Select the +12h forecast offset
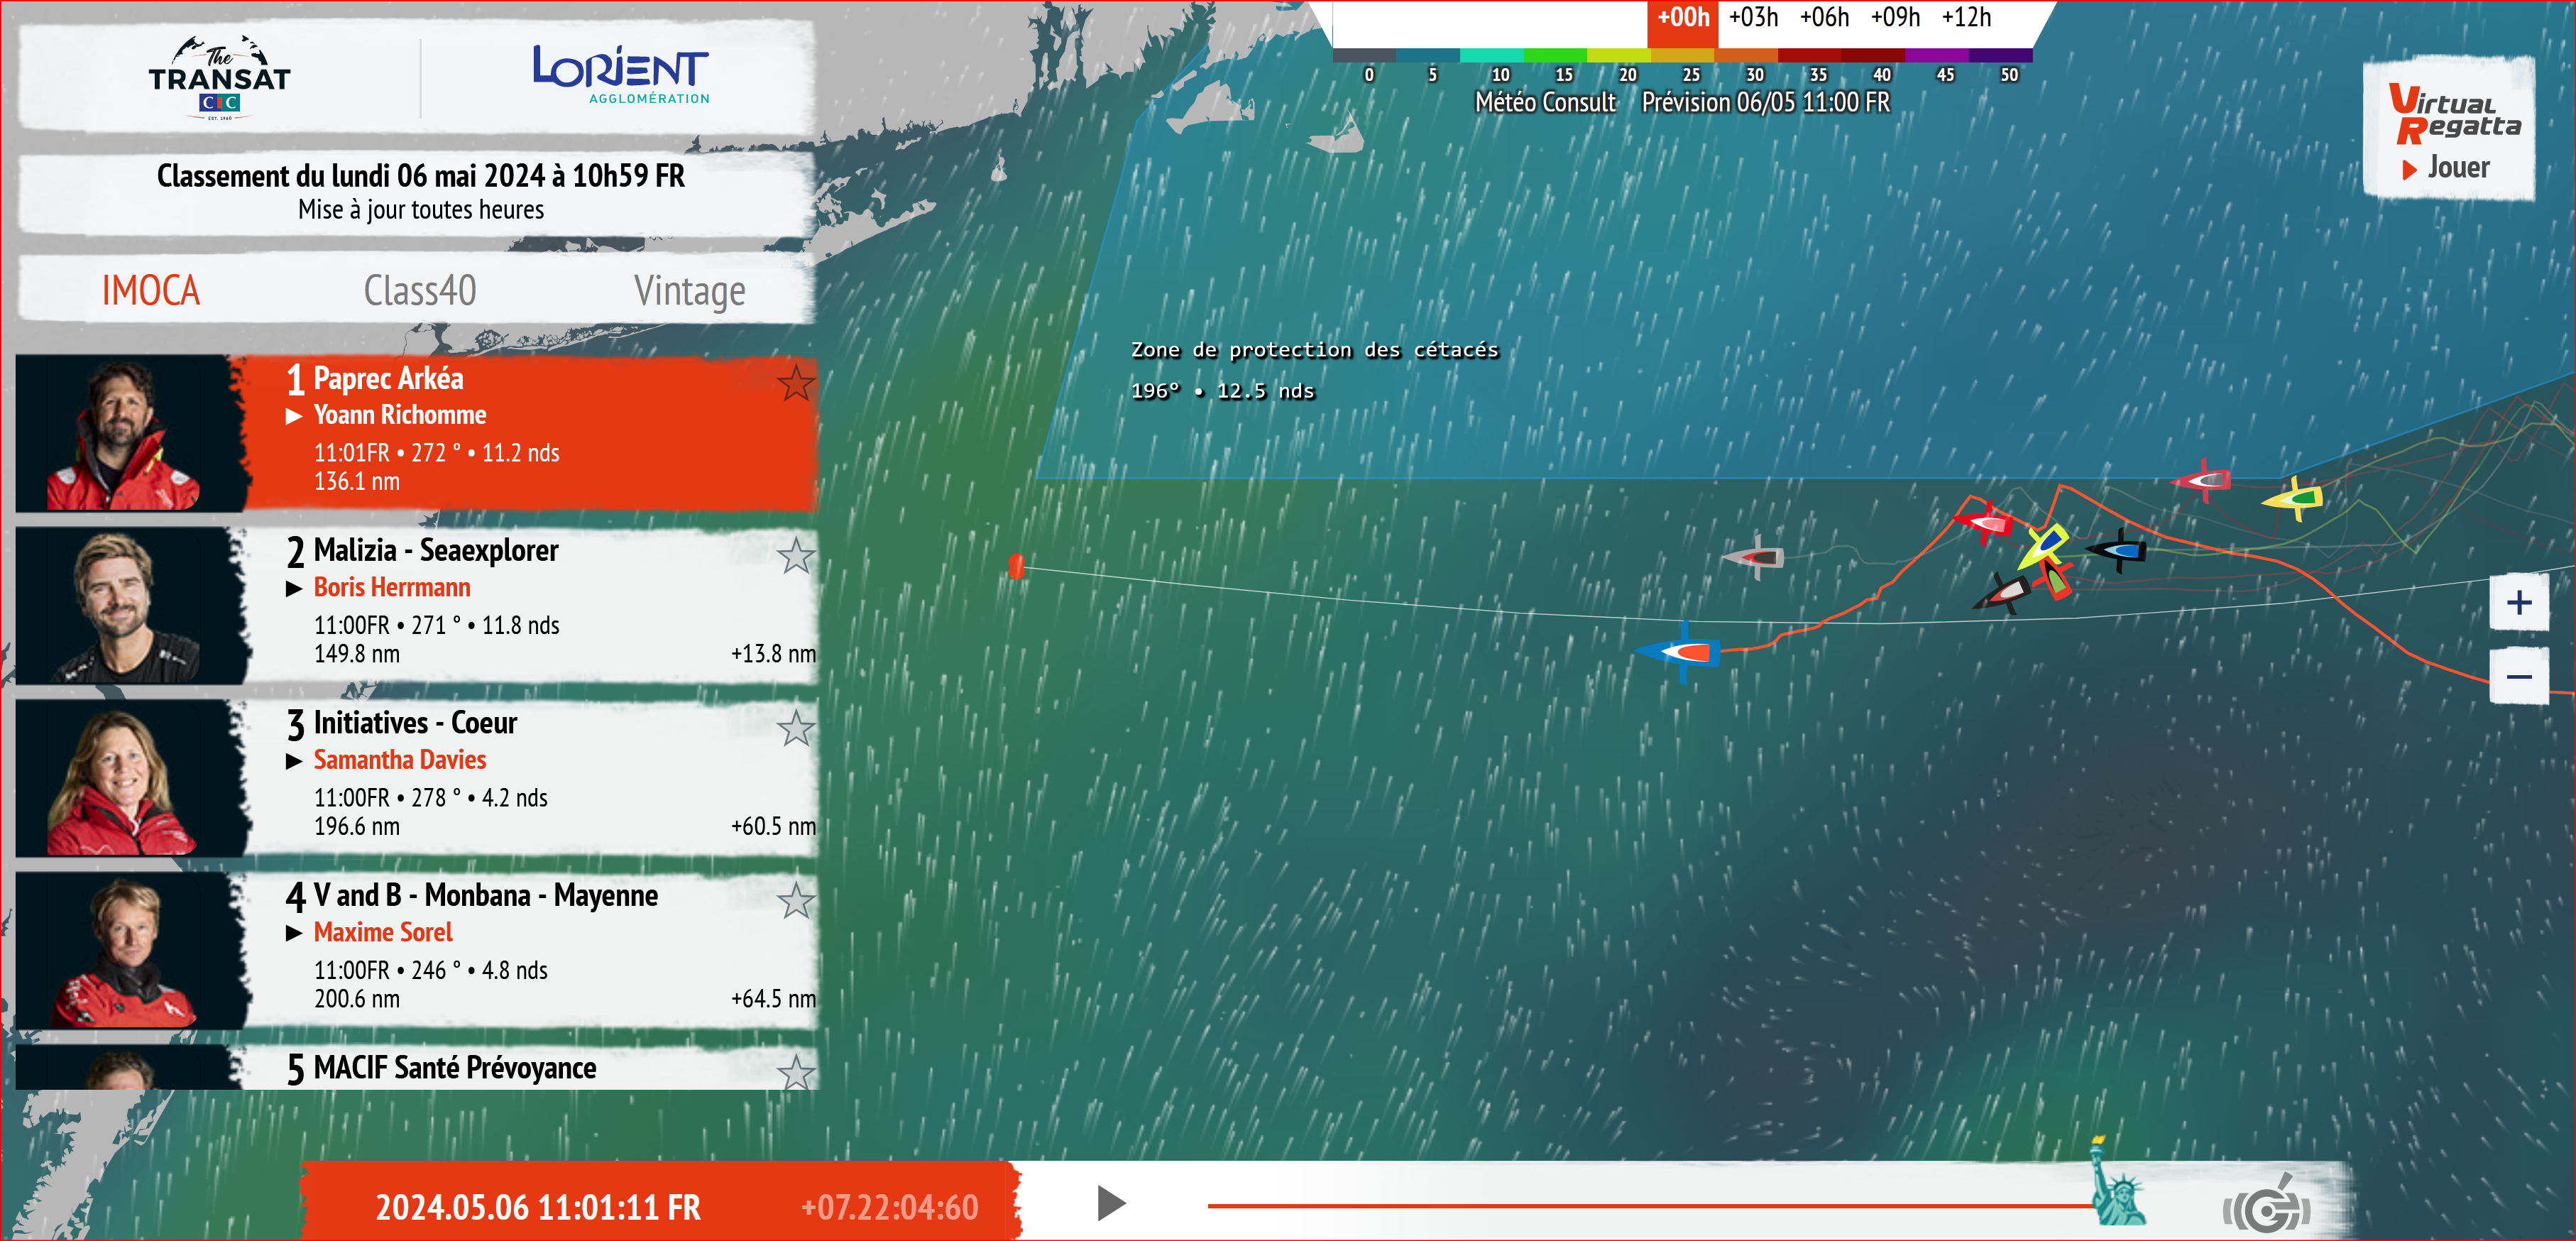Viewport: 2576px width, 1241px height. tap(1967, 18)
